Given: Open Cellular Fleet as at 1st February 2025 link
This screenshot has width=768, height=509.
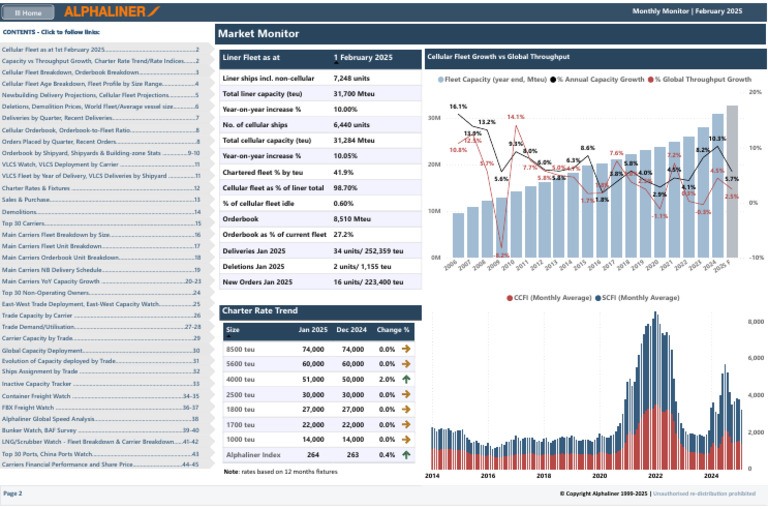Looking at the screenshot, I should (100, 49).
